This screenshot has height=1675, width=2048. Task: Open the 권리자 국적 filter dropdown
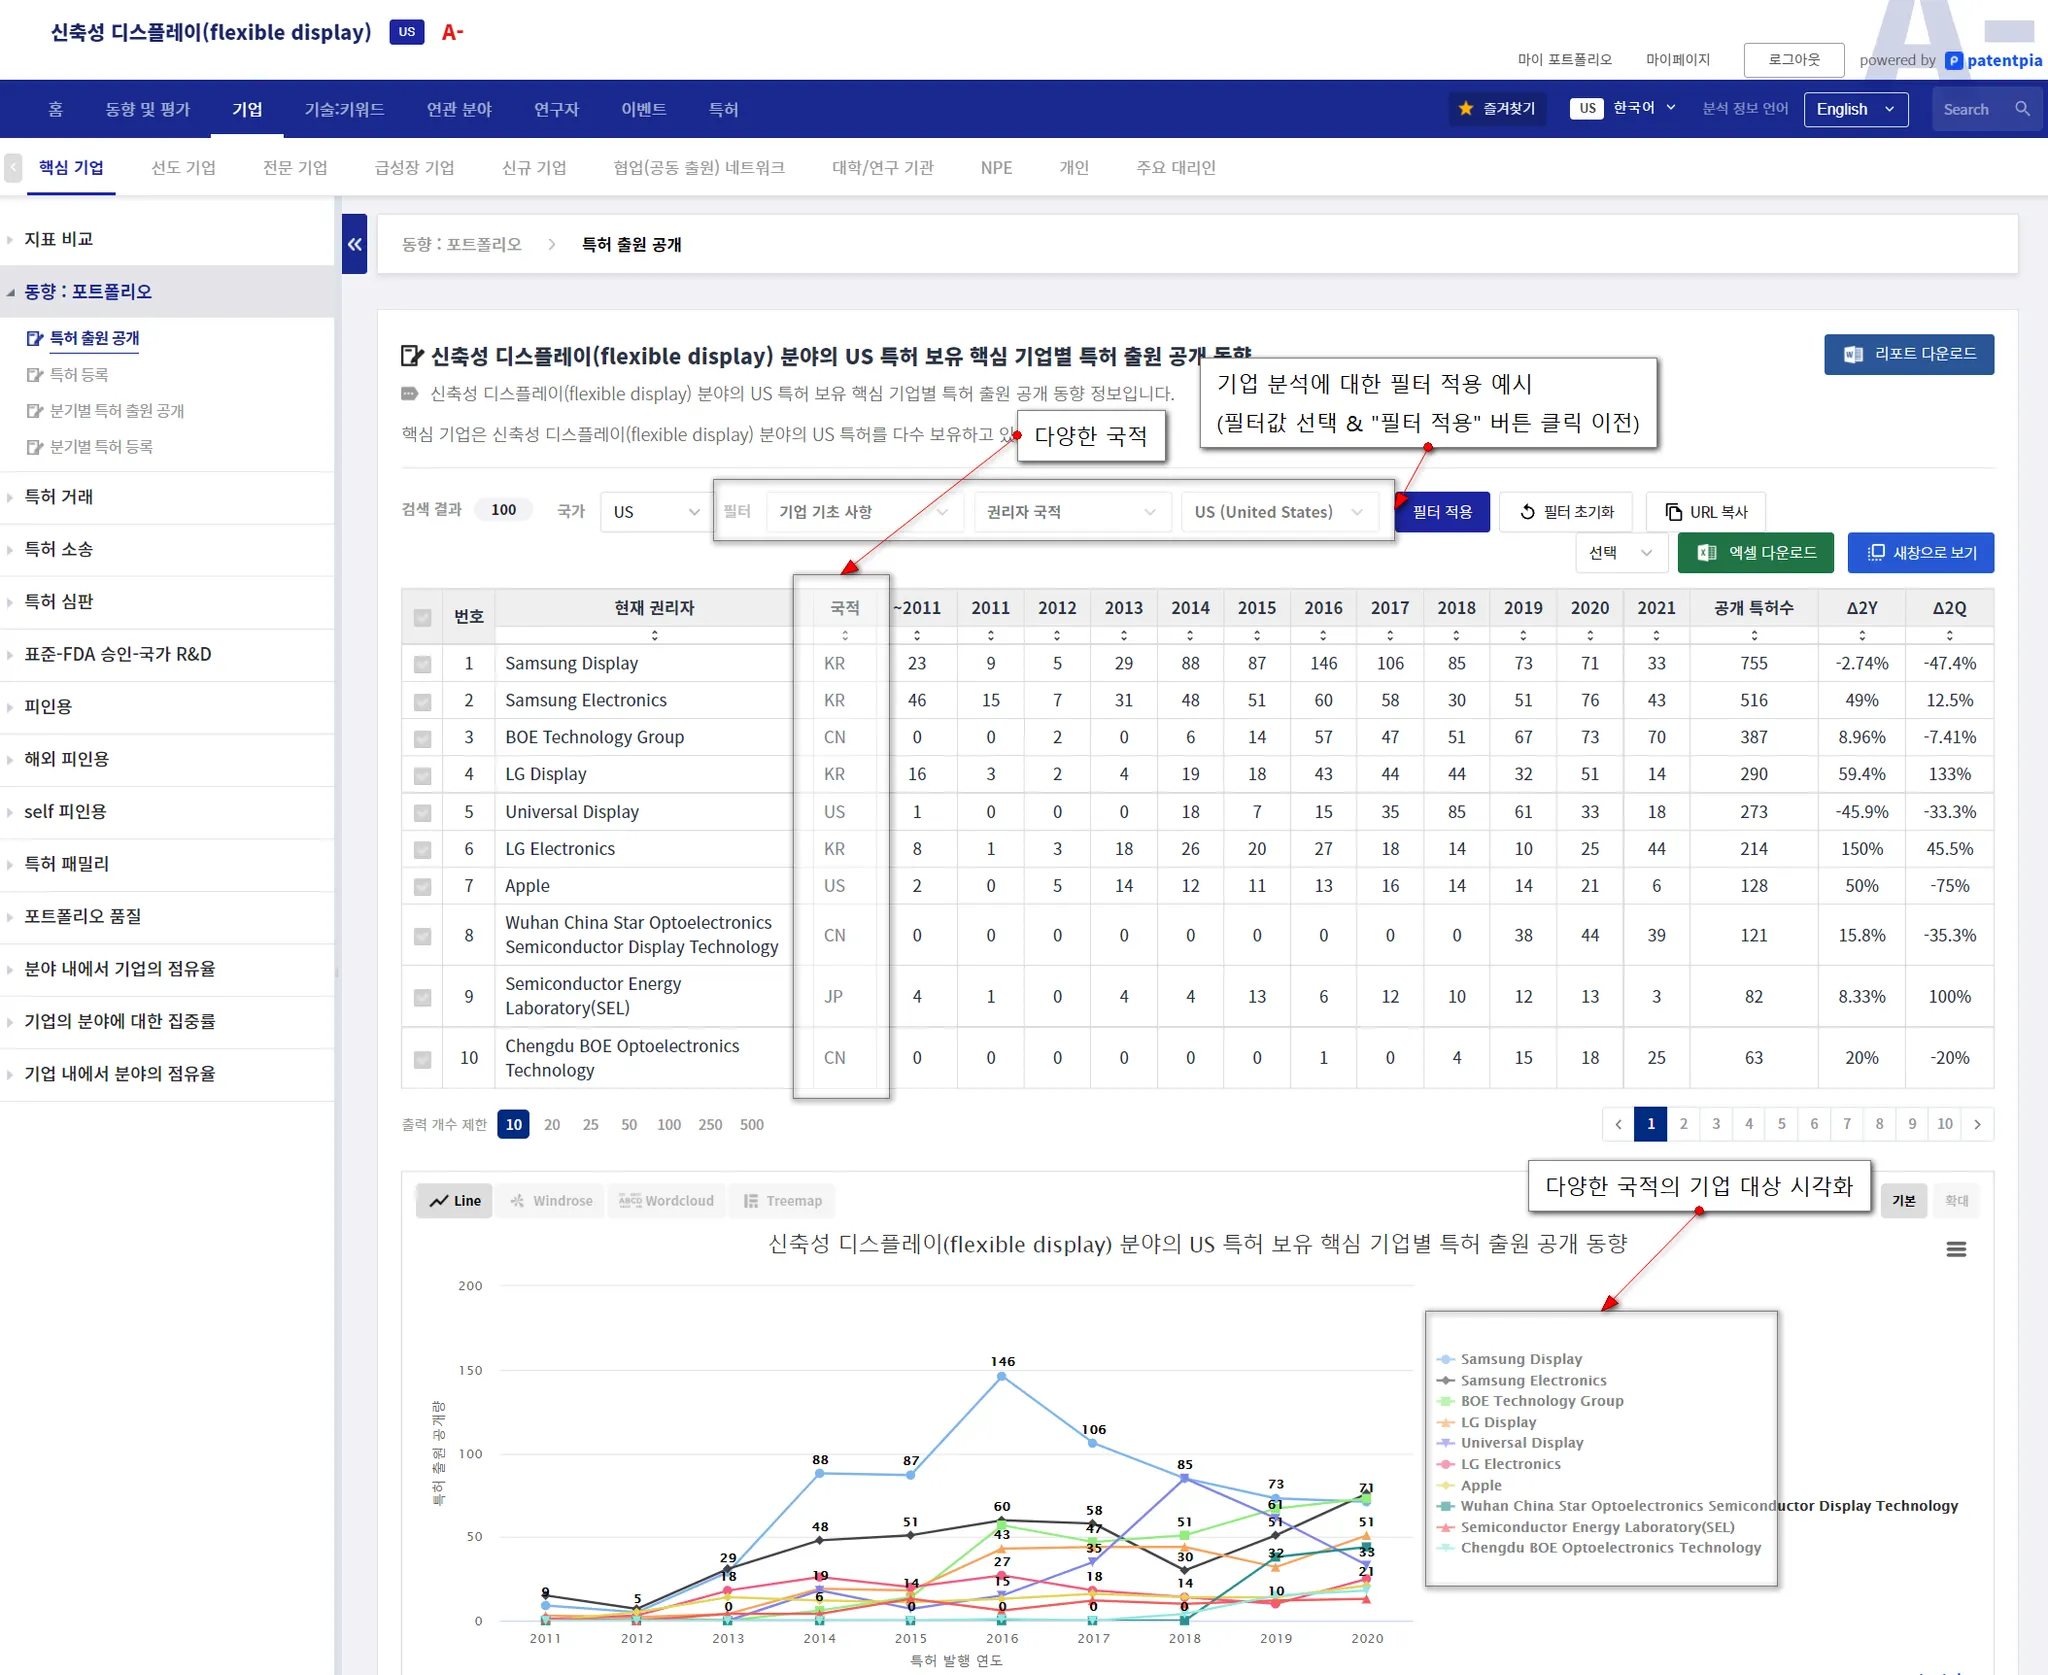point(1070,512)
